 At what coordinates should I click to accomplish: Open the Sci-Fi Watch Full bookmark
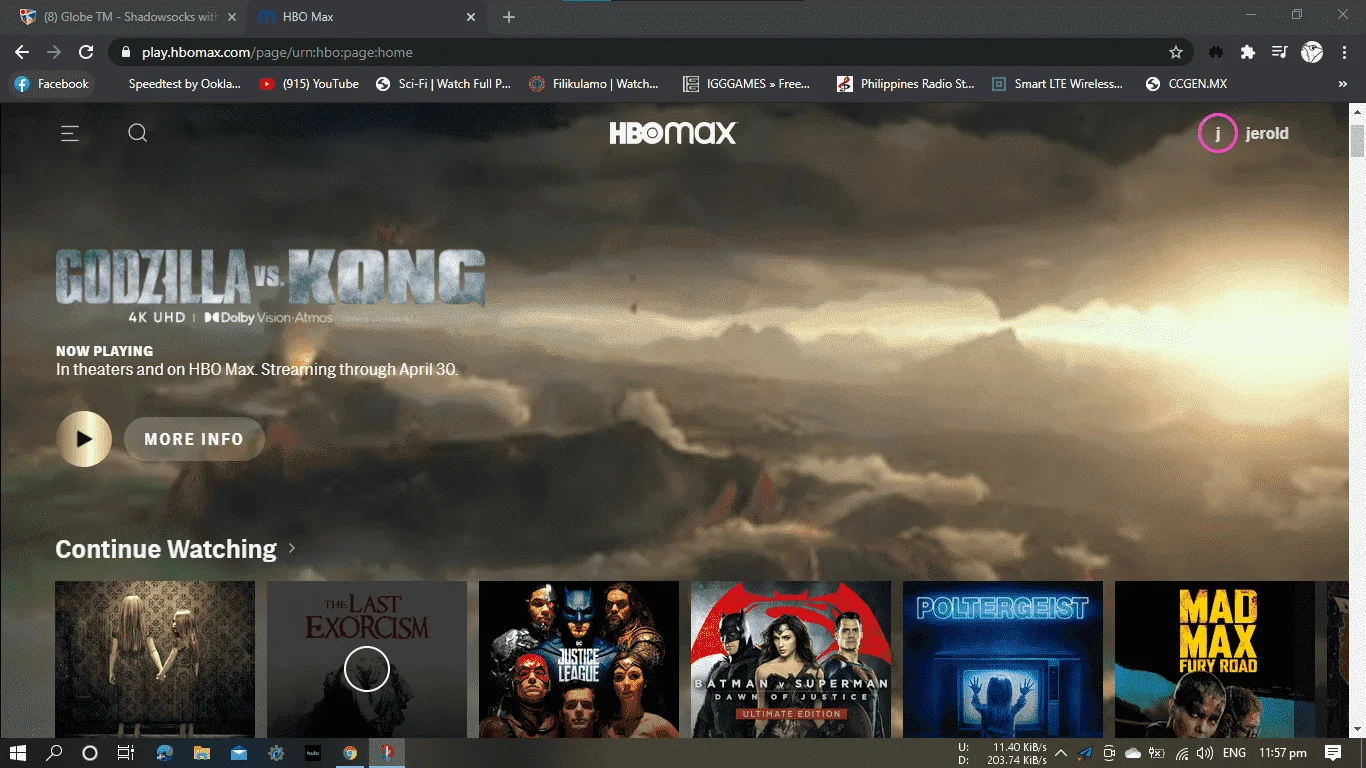pyautogui.click(x=443, y=84)
